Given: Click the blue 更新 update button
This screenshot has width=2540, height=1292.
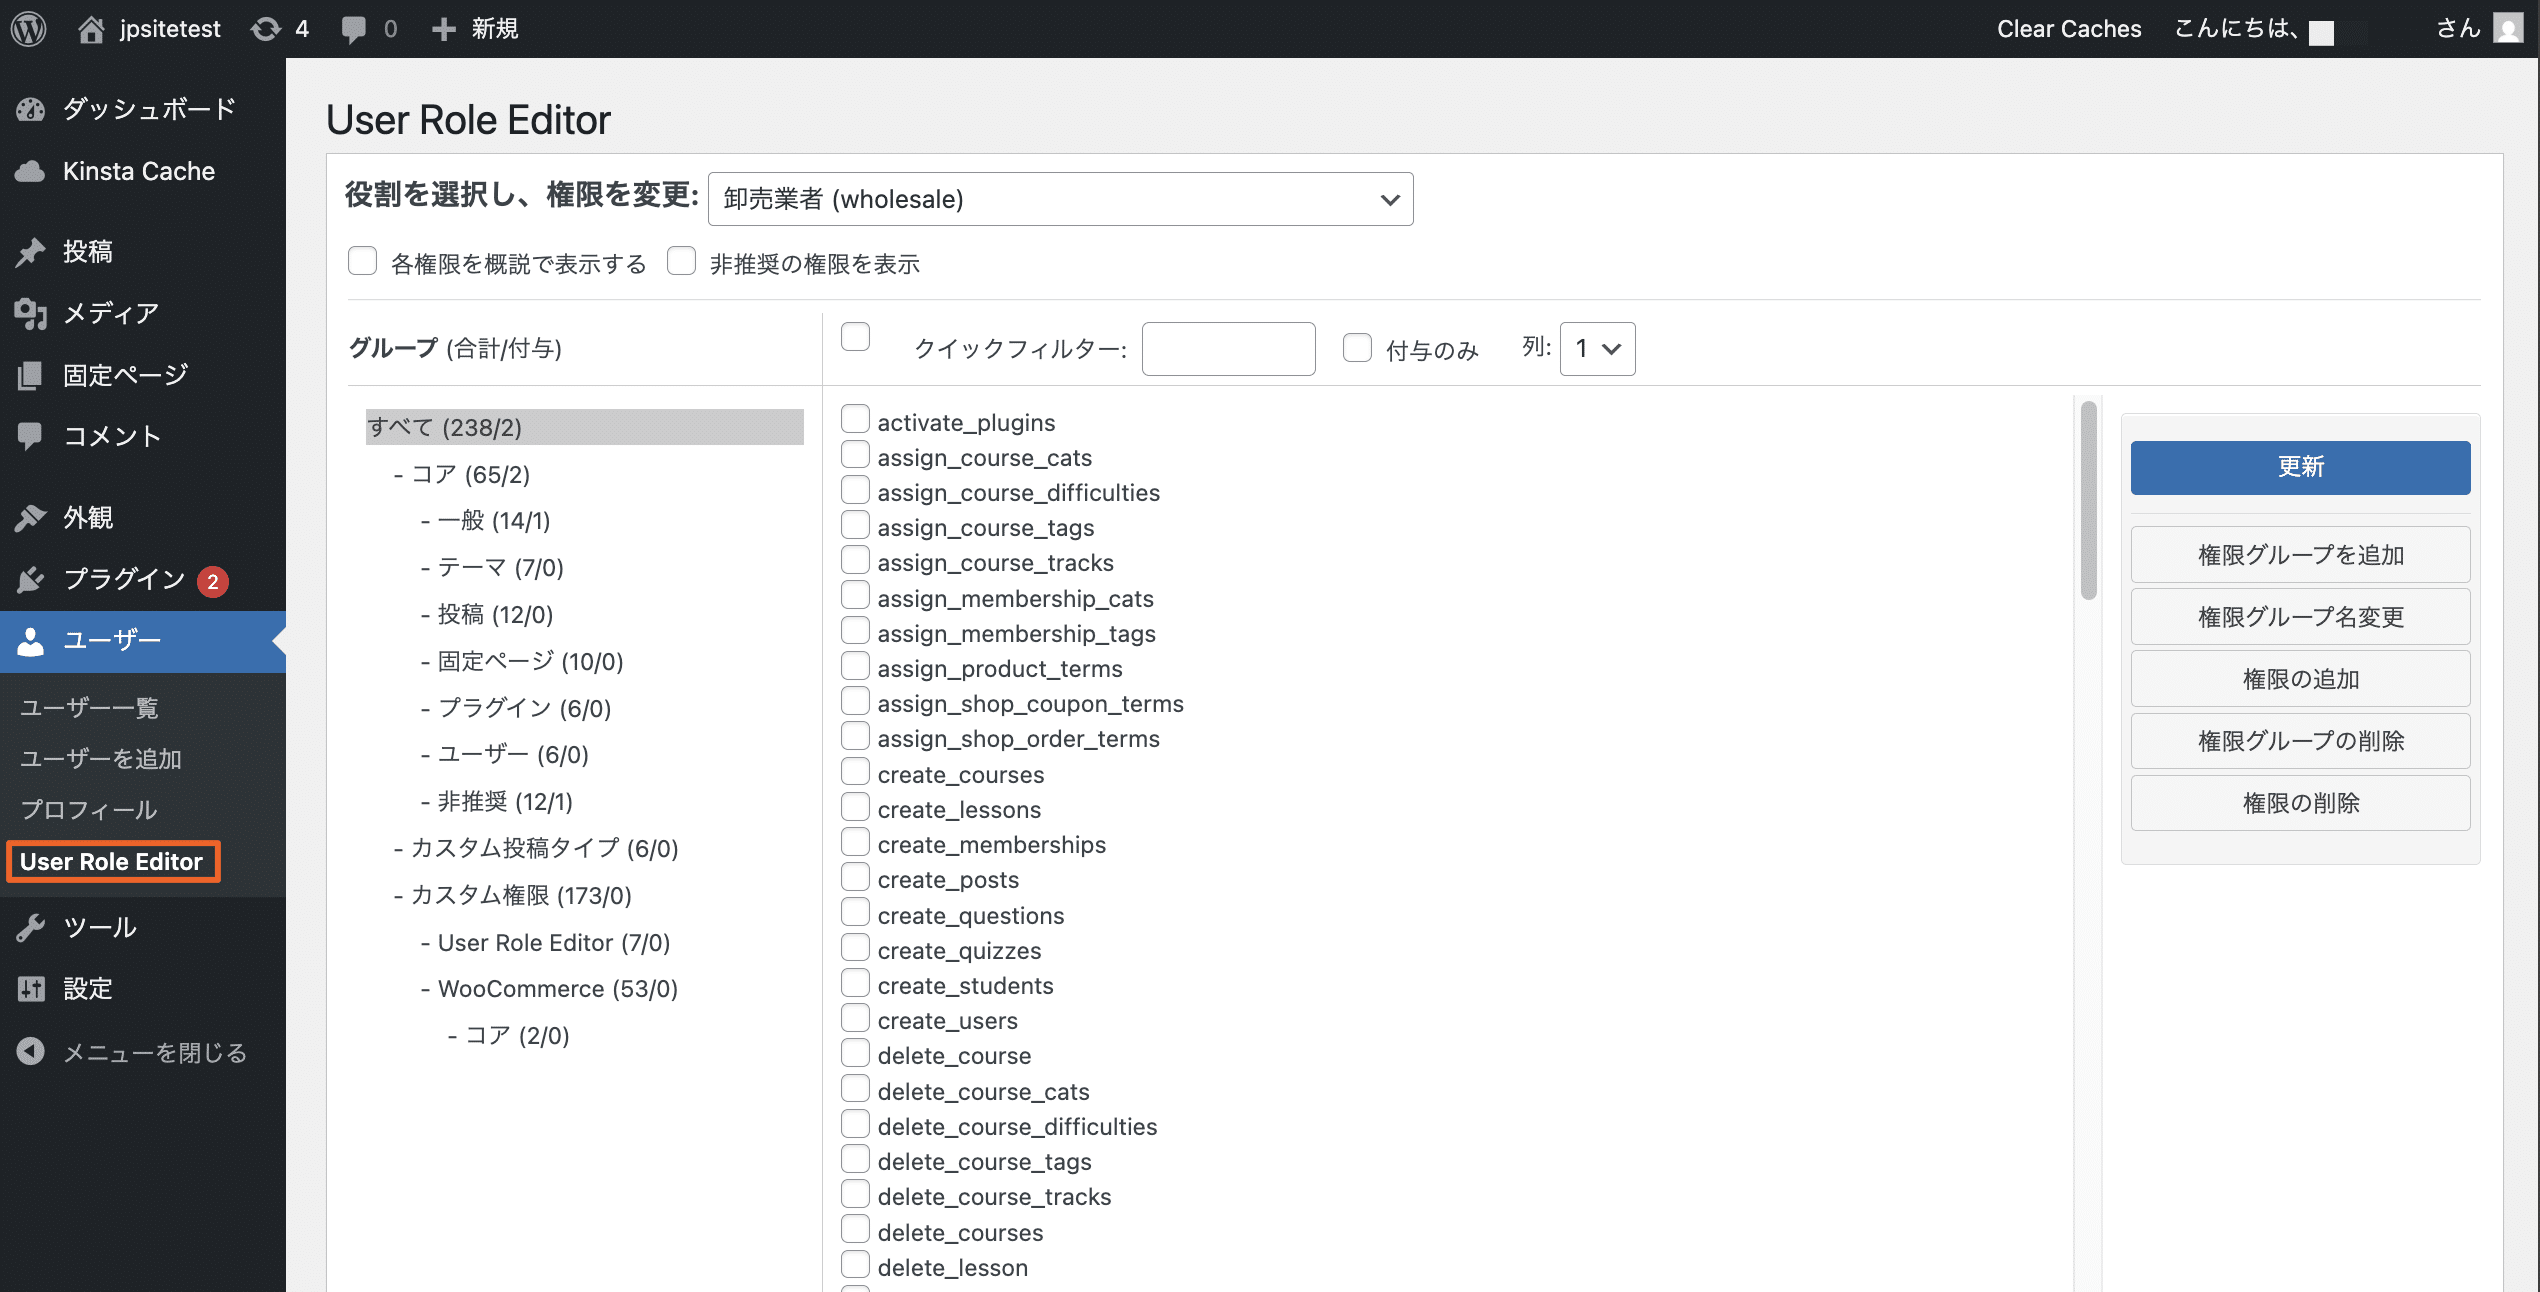Looking at the screenshot, I should 2300,467.
